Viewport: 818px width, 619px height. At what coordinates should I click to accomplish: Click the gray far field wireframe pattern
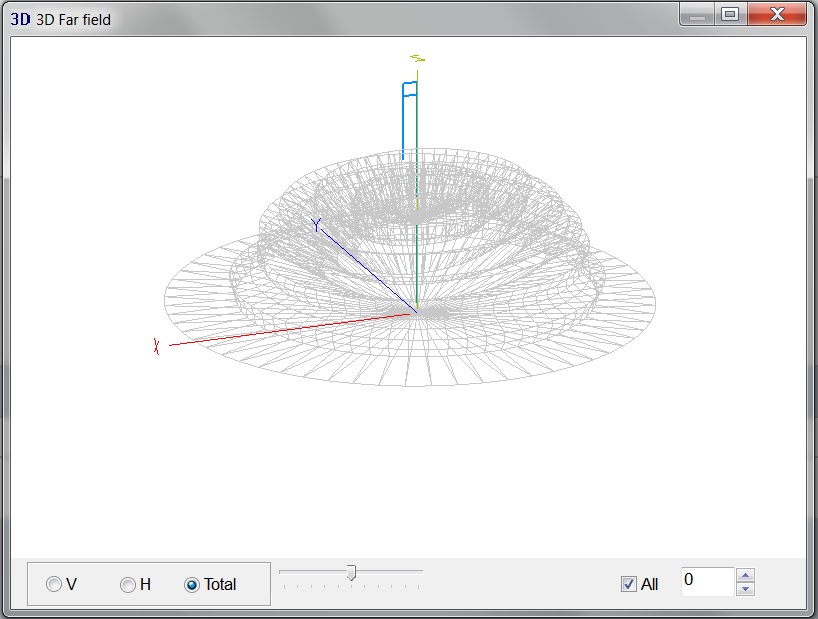point(410,268)
